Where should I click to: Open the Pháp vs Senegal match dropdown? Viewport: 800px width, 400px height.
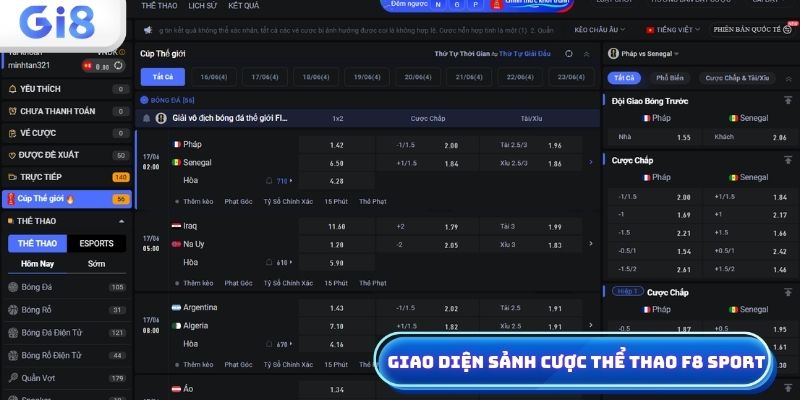pyautogui.click(x=644, y=54)
